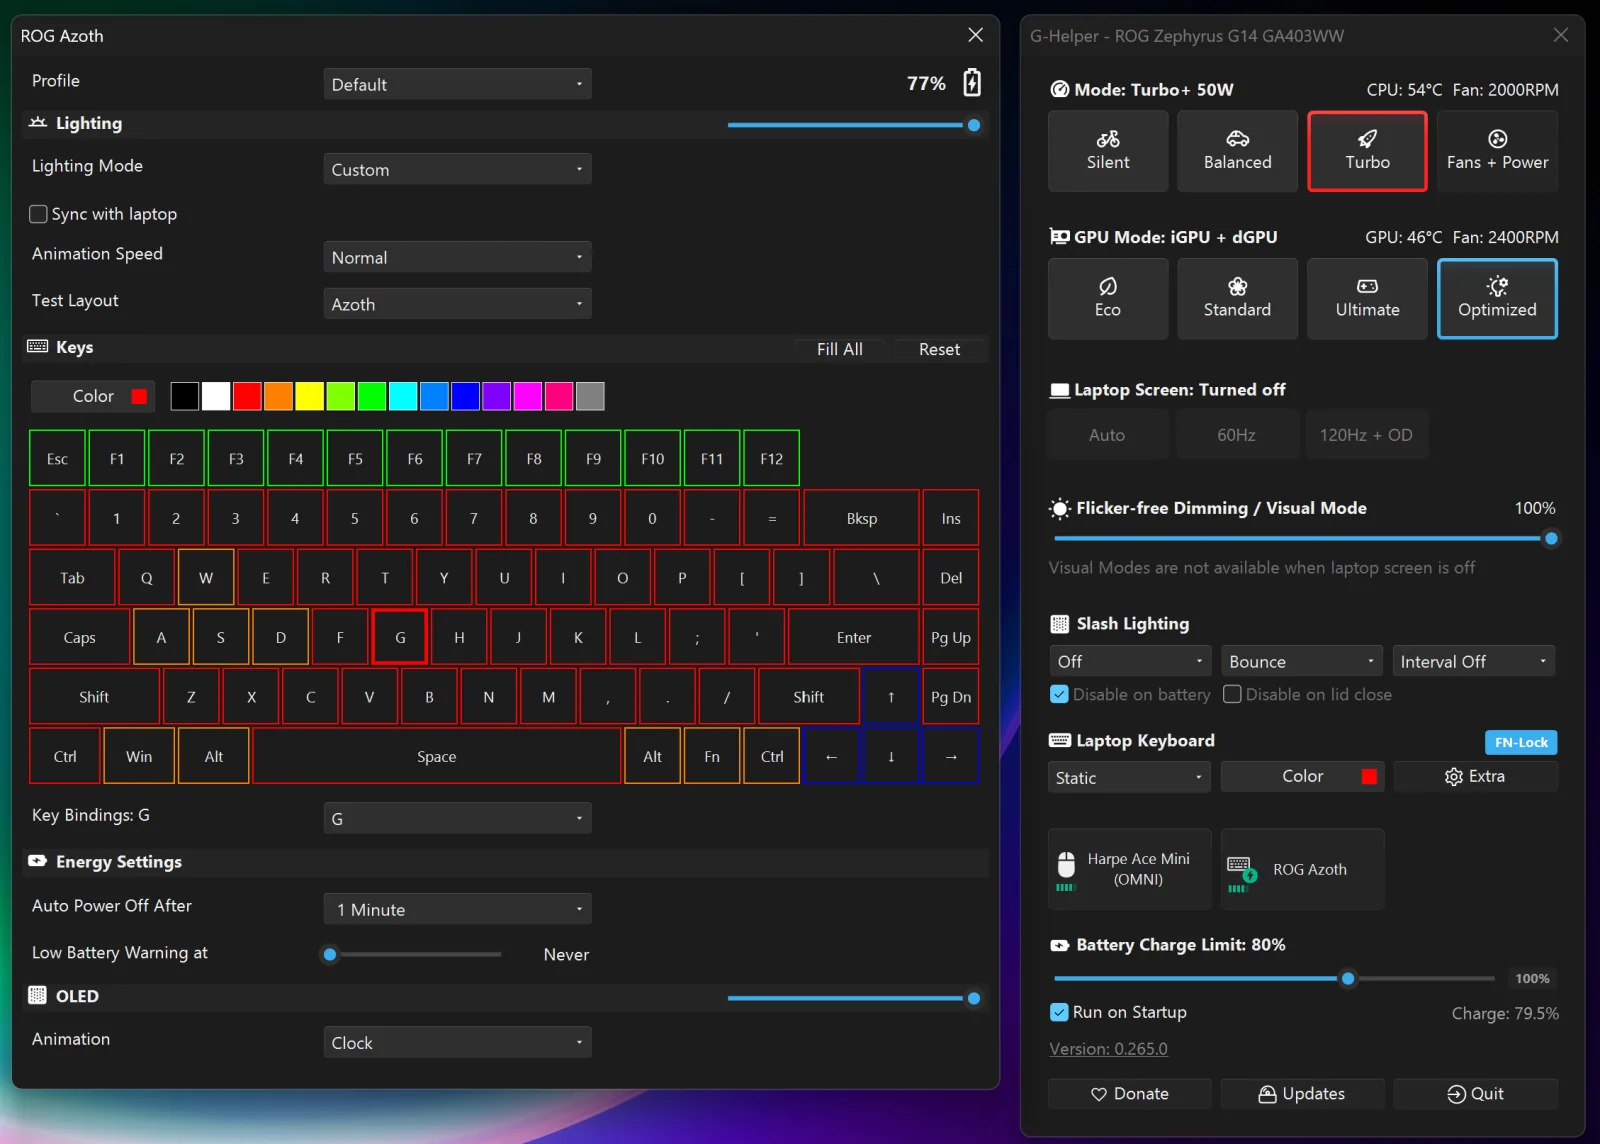Click the Mode speedometer icon
Screen dimensions: 1600x1144
(1060, 89)
